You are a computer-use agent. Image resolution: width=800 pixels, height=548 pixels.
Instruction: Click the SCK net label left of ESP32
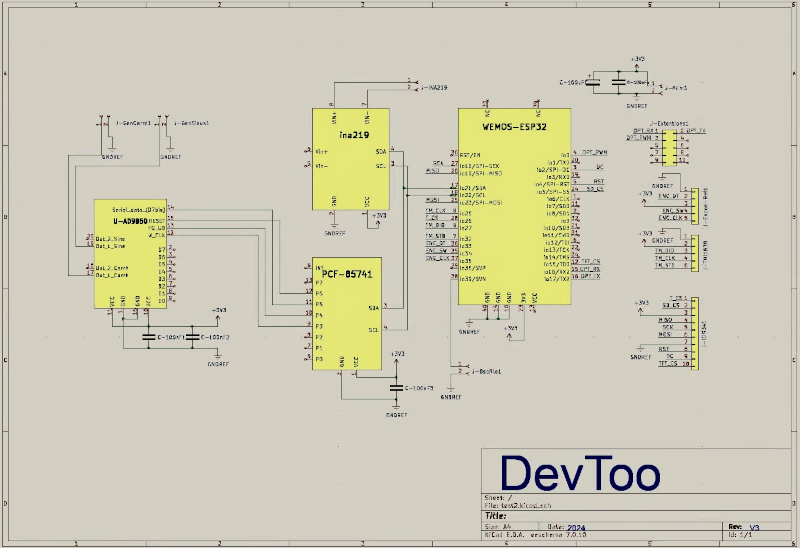[x=438, y=164]
